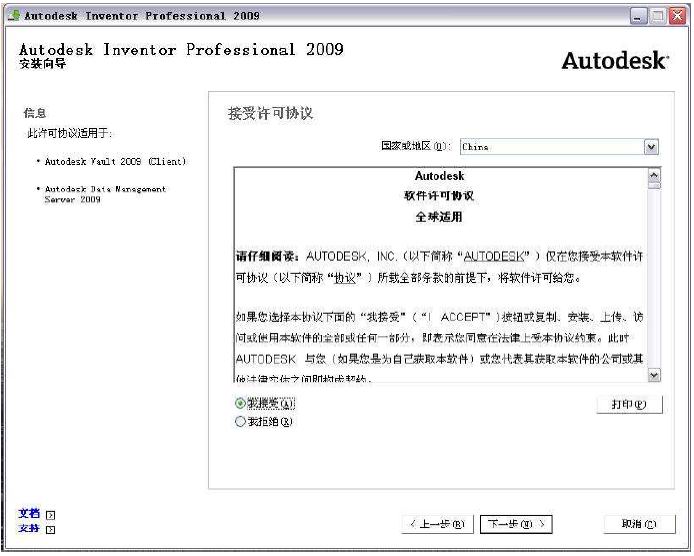The image size is (694, 556).
Task: Go back with the 上一步 button
Action: [x=437, y=524]
